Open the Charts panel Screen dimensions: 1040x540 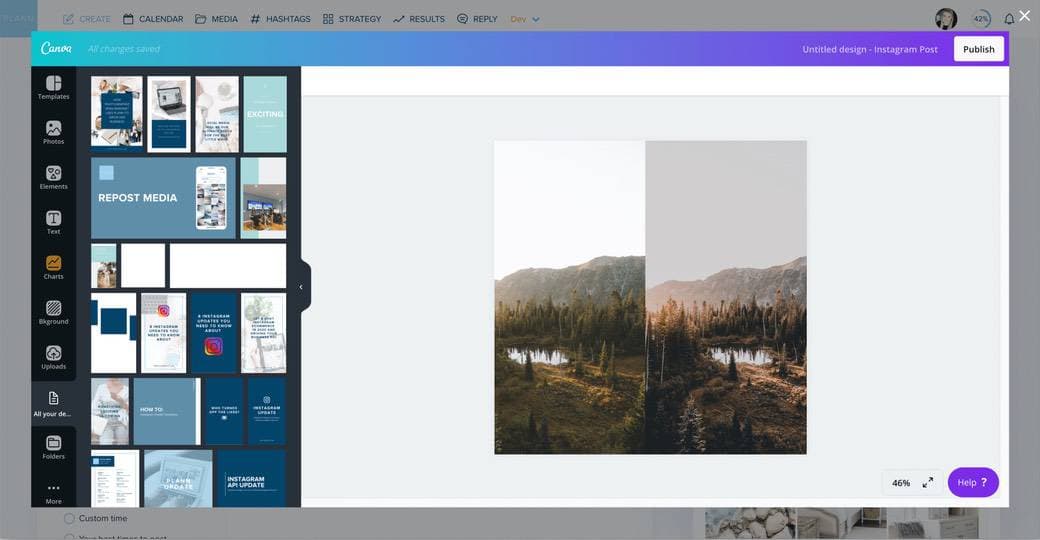(54, 268)
